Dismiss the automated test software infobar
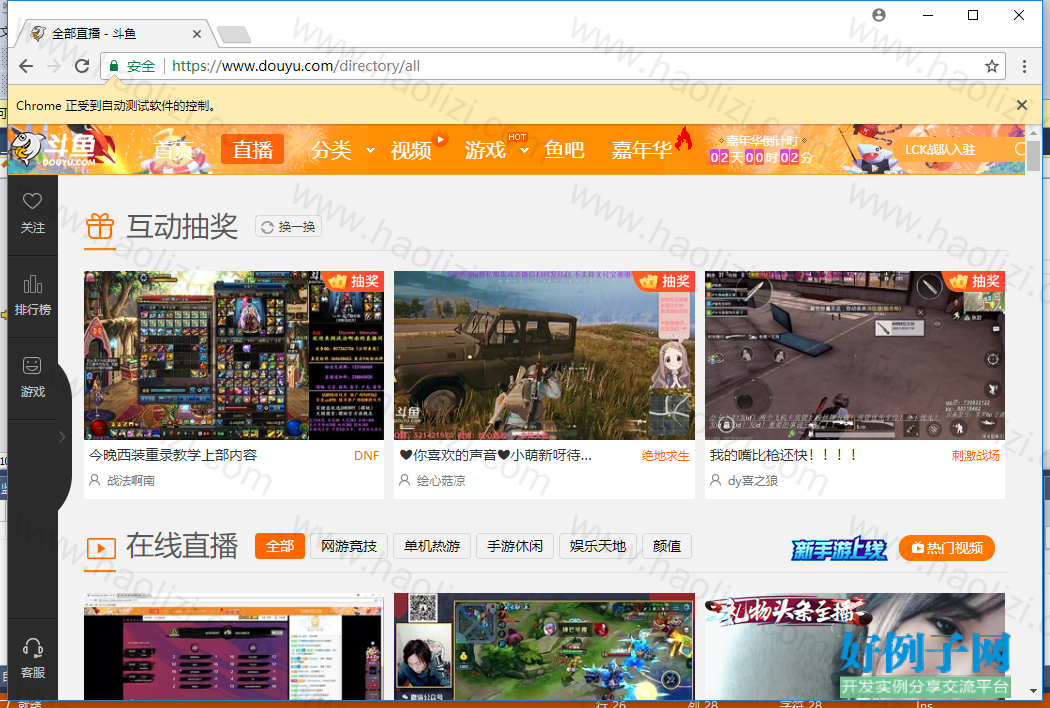The width and height of the screenshot is (1050, 708). tap(1022, 105)
